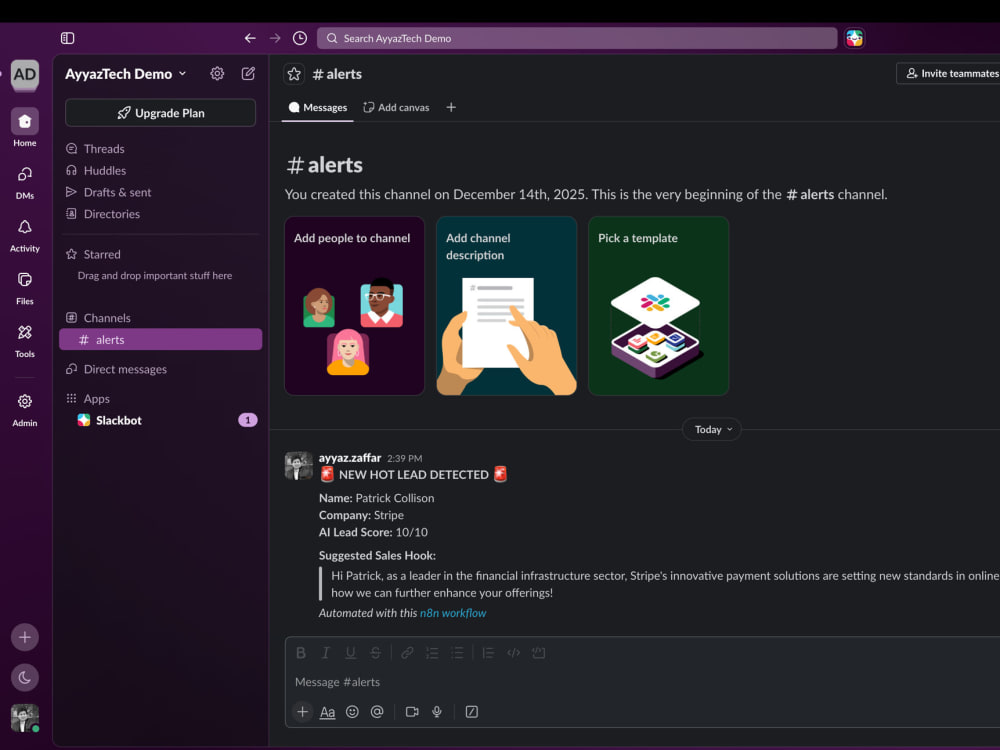Go back with the left arrow
The height and width of the screenshot is (750, 1000).
[250, 38]
